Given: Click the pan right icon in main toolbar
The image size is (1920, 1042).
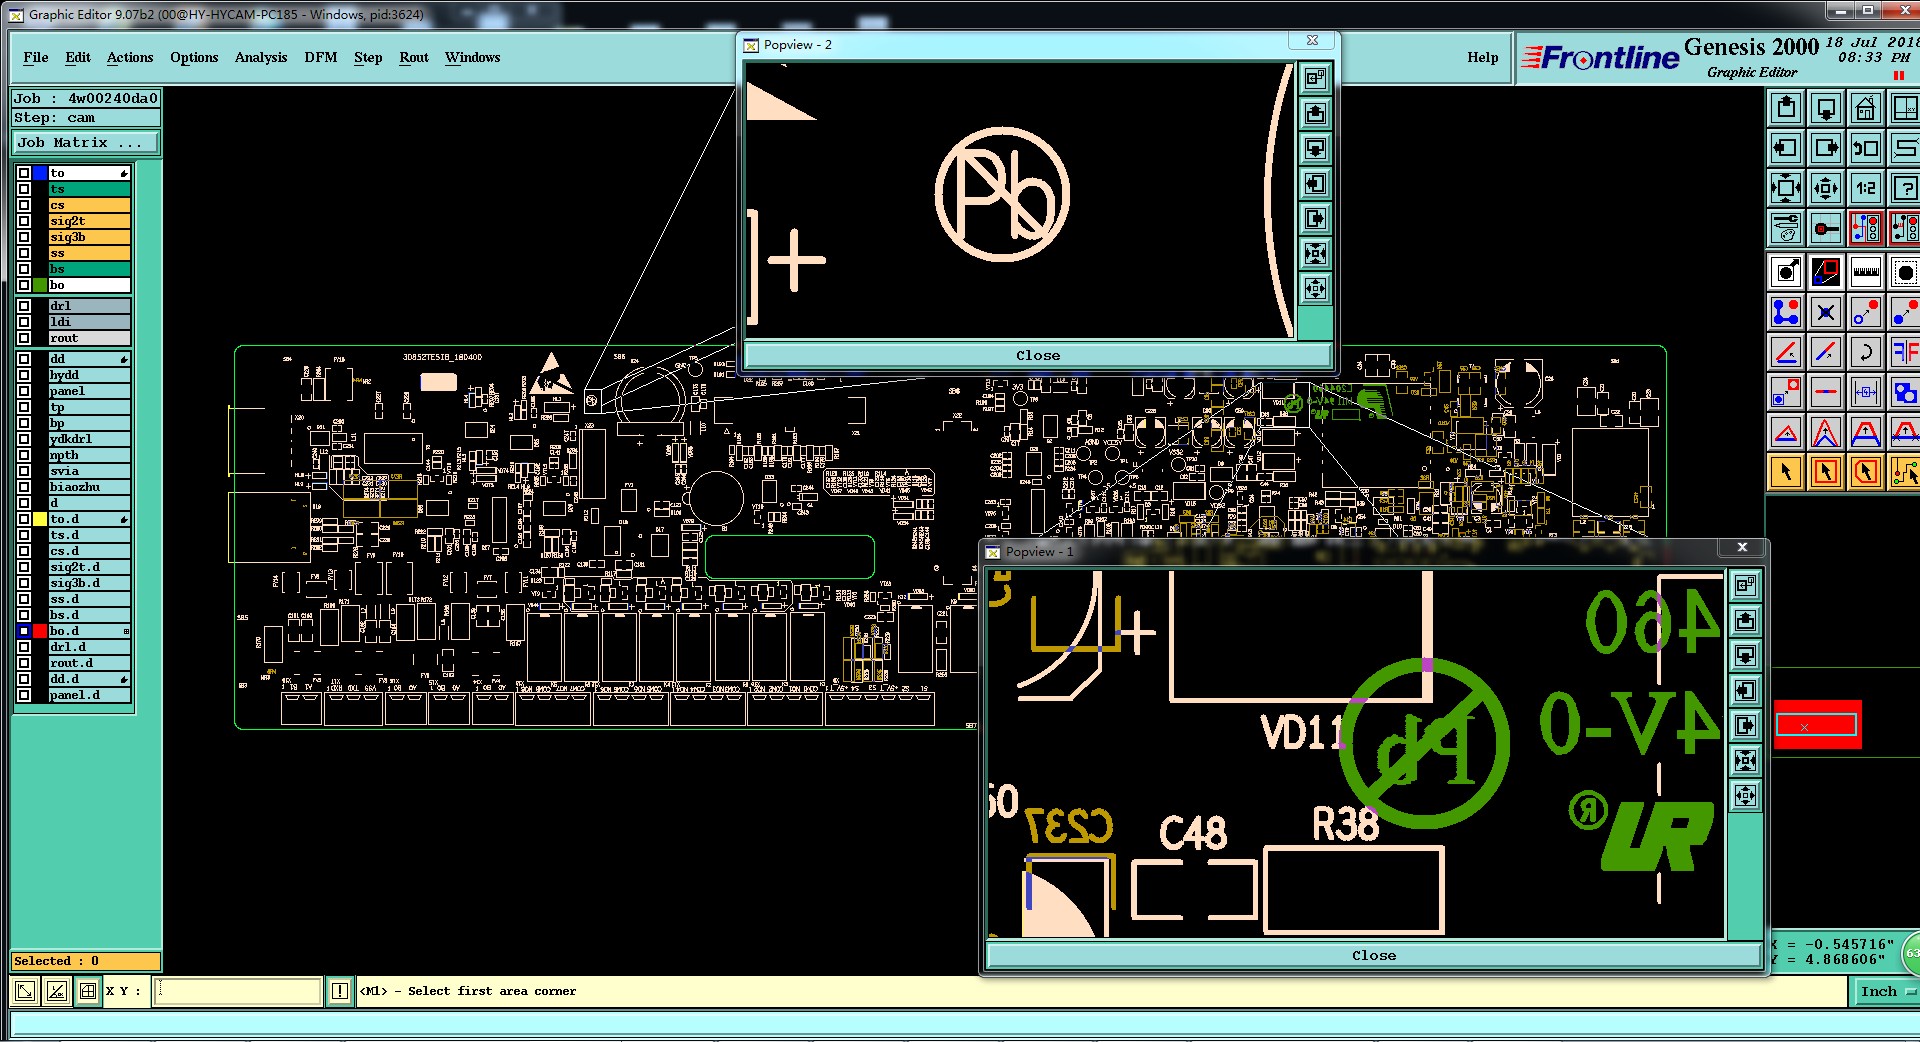Looking at the screenshot, I should pos(1826,148).
